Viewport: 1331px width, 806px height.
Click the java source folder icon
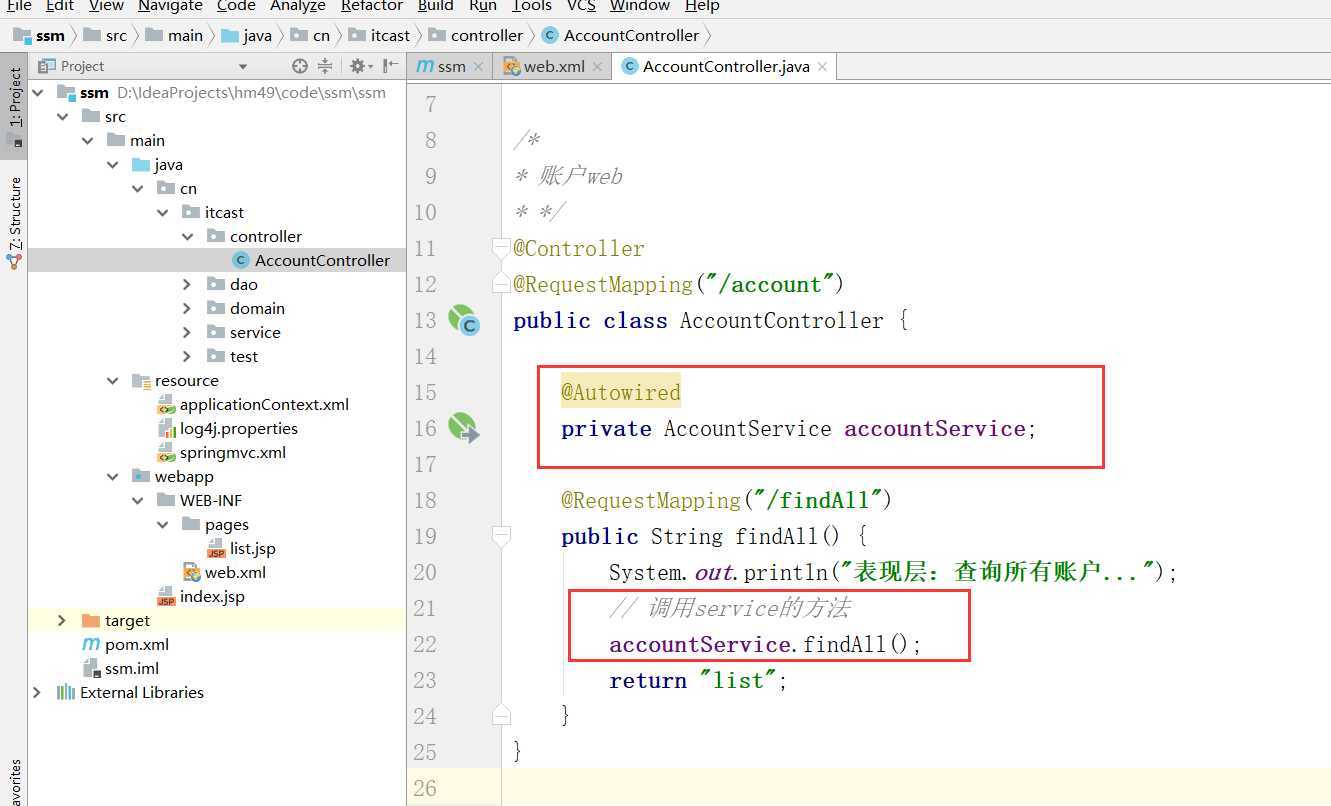140,164
